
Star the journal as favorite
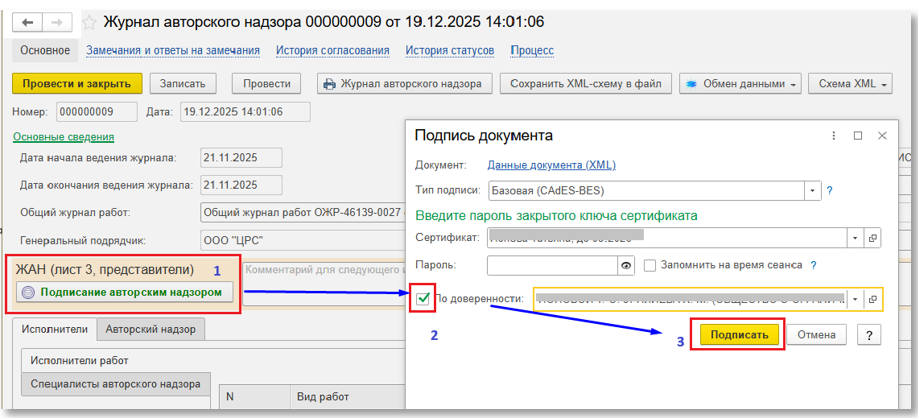(x=90, y=21)
